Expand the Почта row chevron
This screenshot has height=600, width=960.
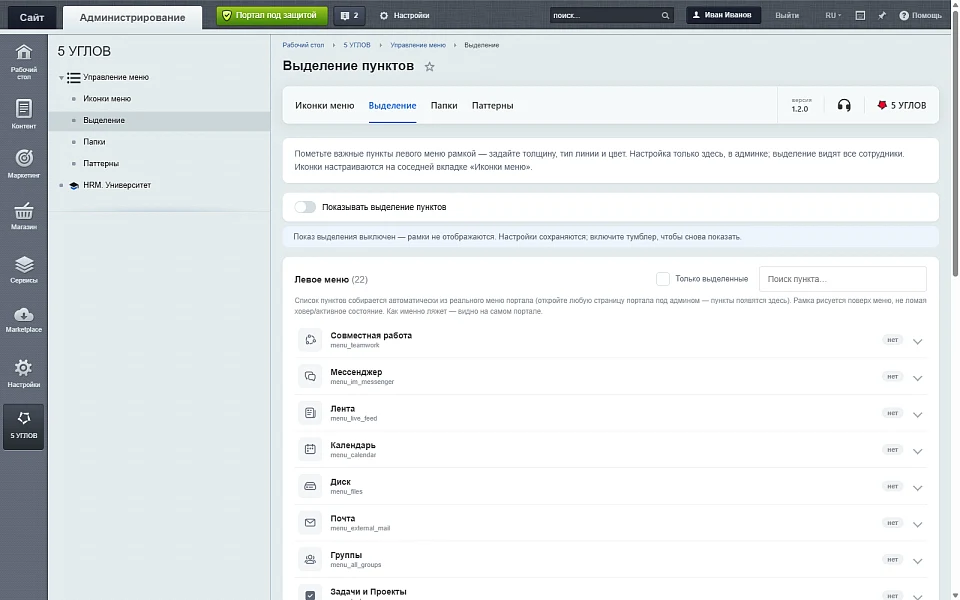tap(917, 525)
